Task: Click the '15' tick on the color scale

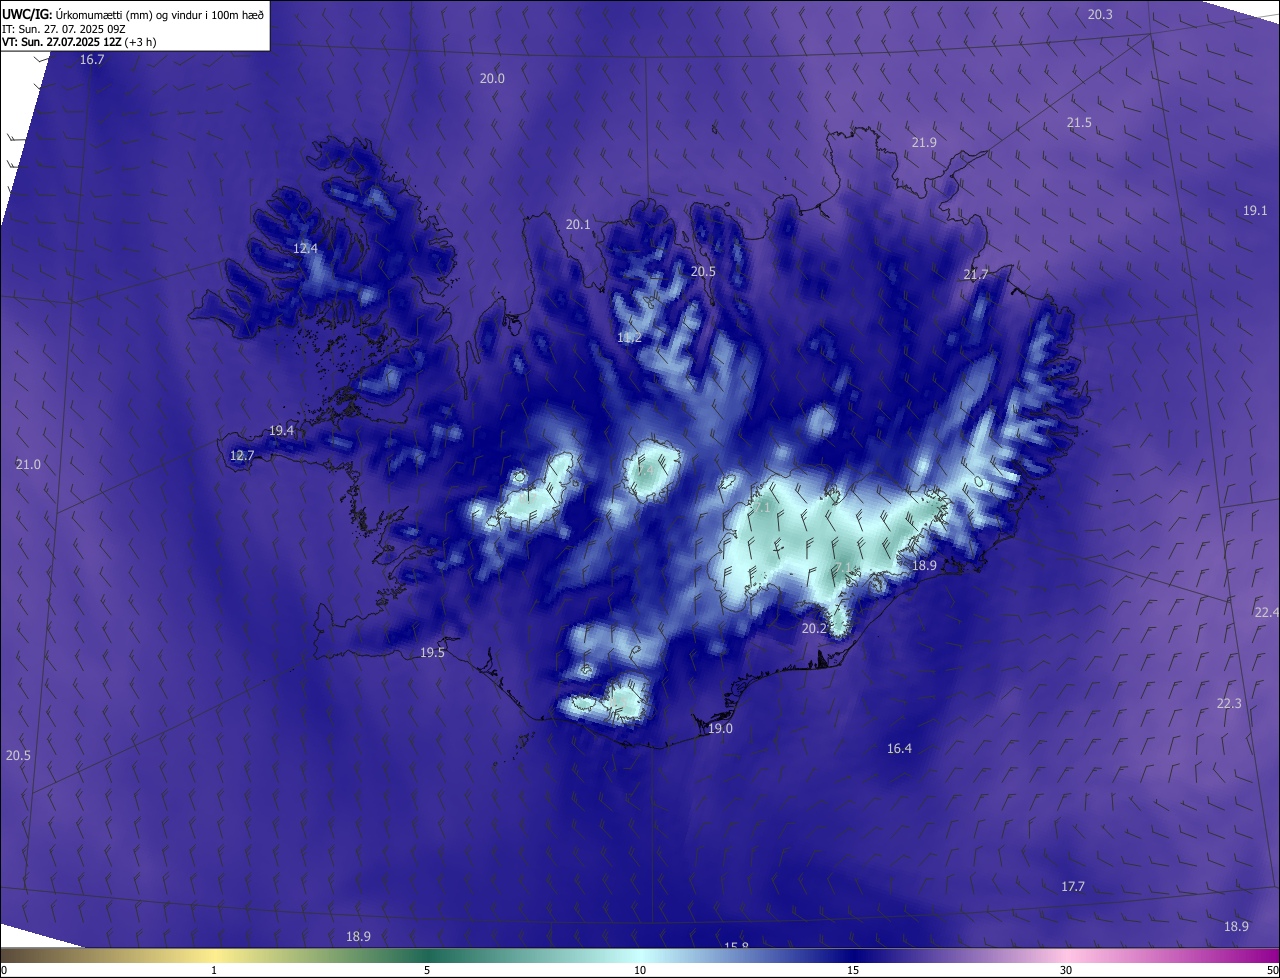Action: click(853, 971)
